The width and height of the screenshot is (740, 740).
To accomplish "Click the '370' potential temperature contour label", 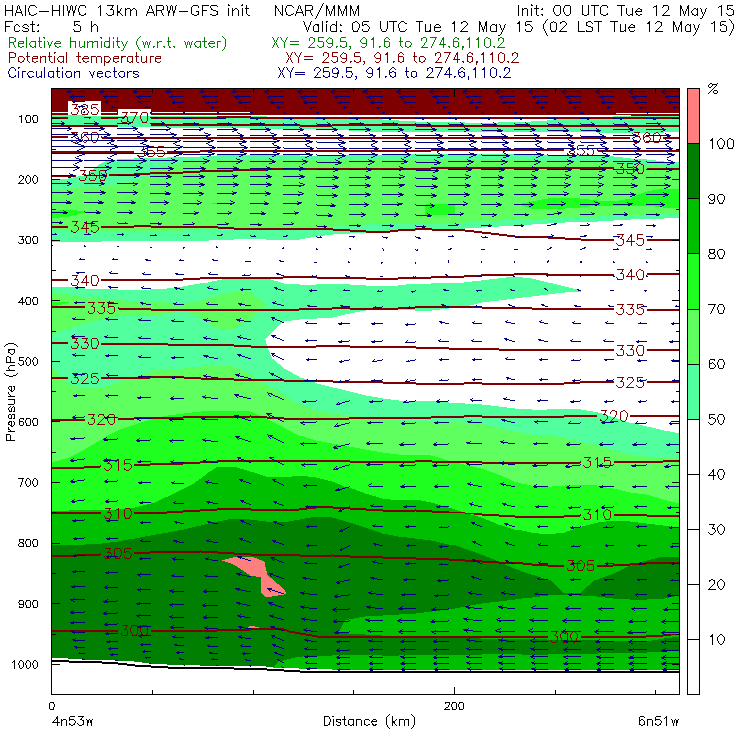I will tap(135, 118).
